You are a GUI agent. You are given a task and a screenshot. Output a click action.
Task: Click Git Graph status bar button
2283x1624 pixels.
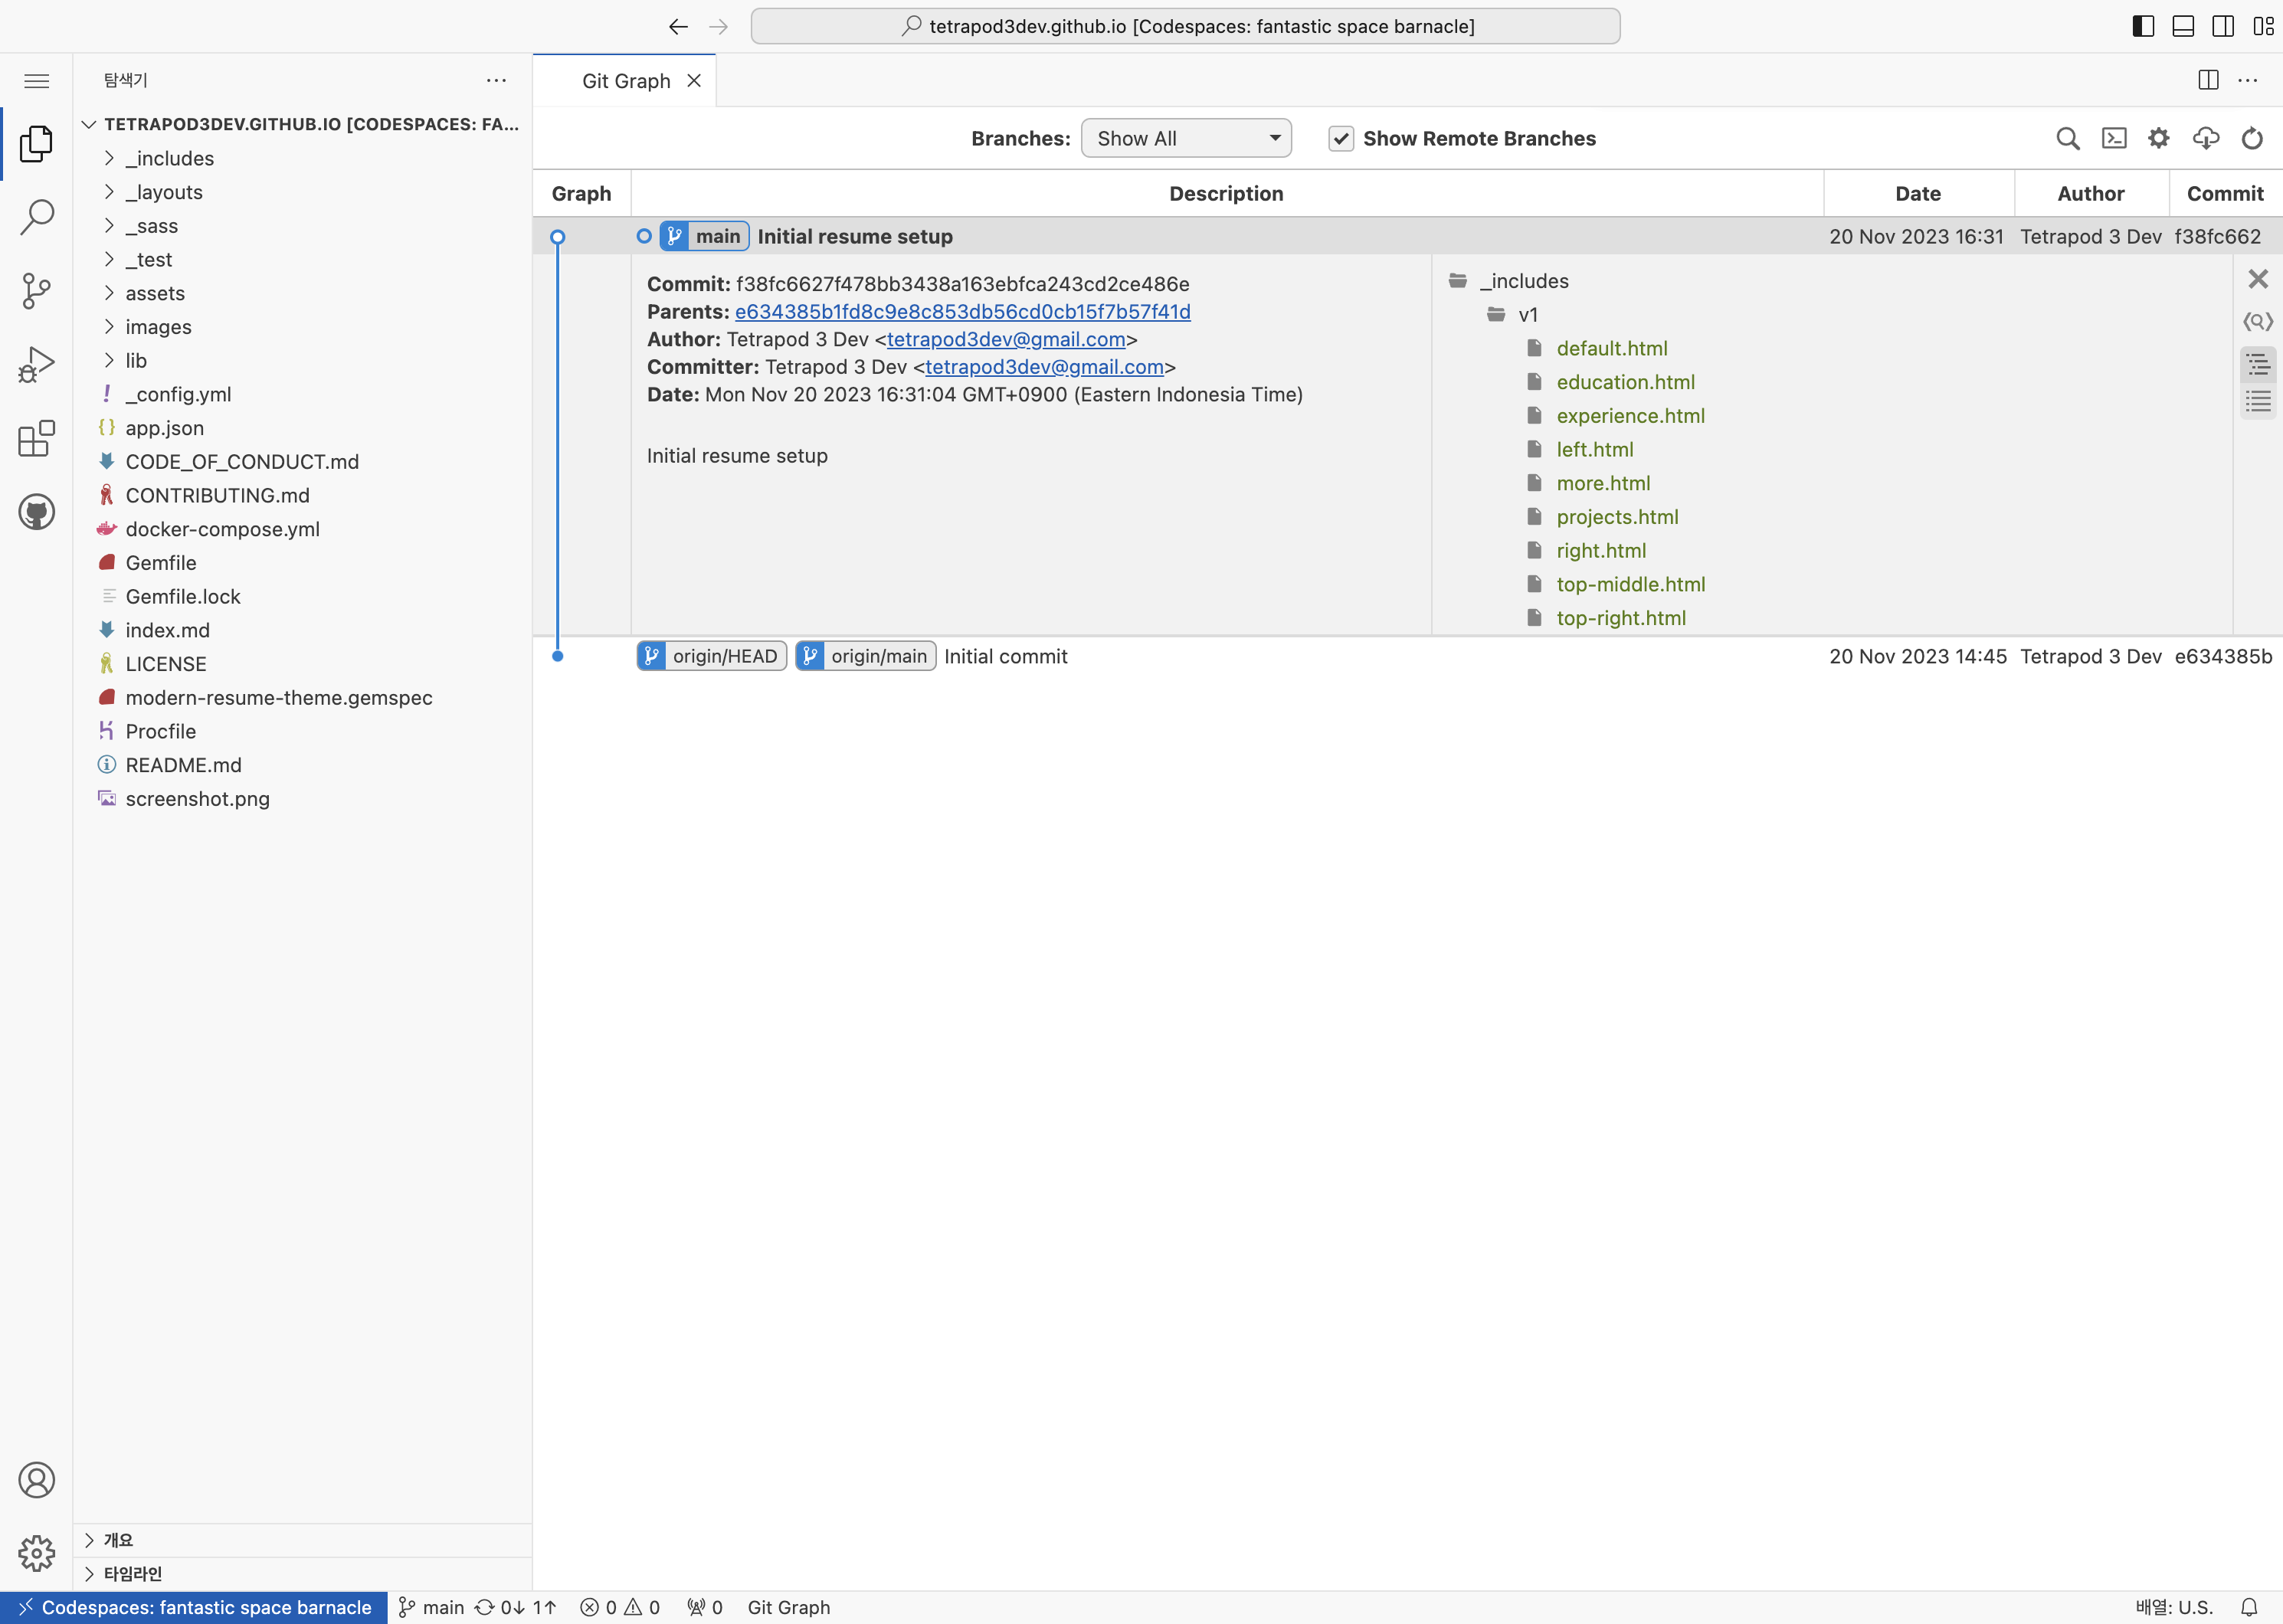click(789, 1608)
